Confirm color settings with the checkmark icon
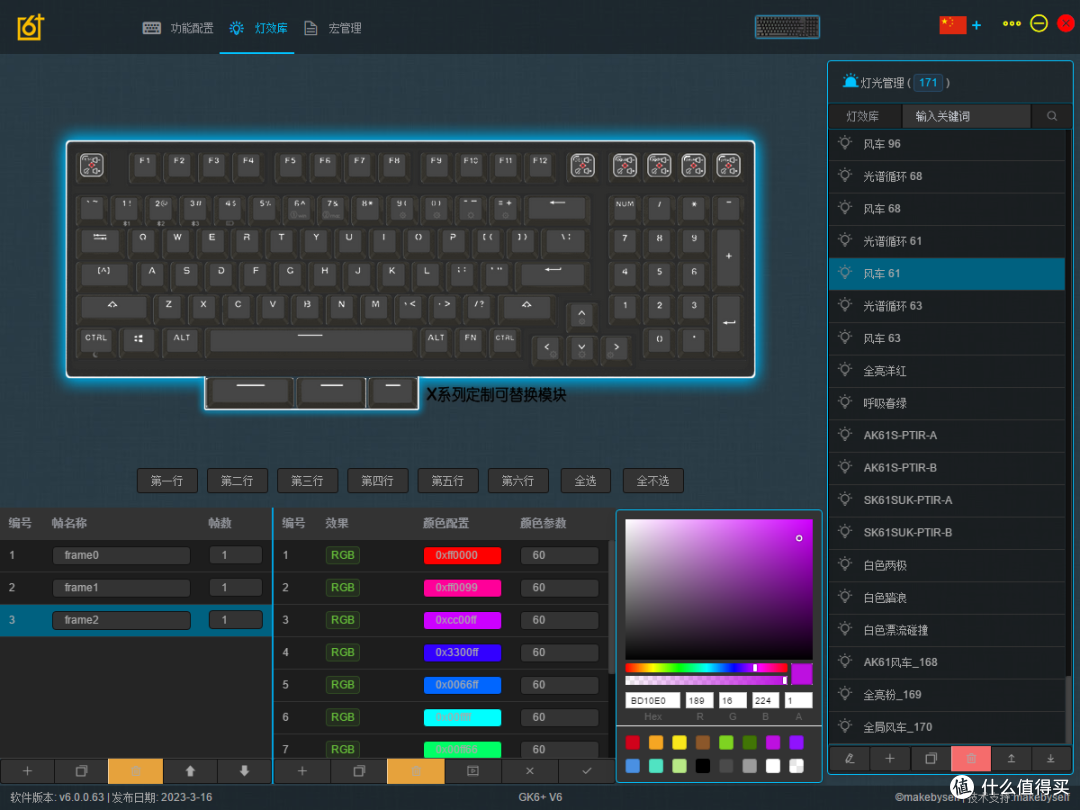The height and width of the screenshot is (810, 1080). tap(586, 771)
